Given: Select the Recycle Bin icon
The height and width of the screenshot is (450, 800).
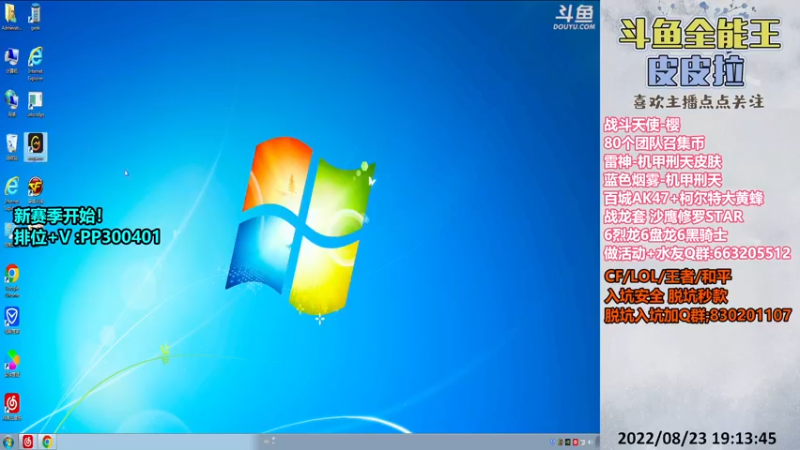Looking at the screenshot, I should pos(12,147).
